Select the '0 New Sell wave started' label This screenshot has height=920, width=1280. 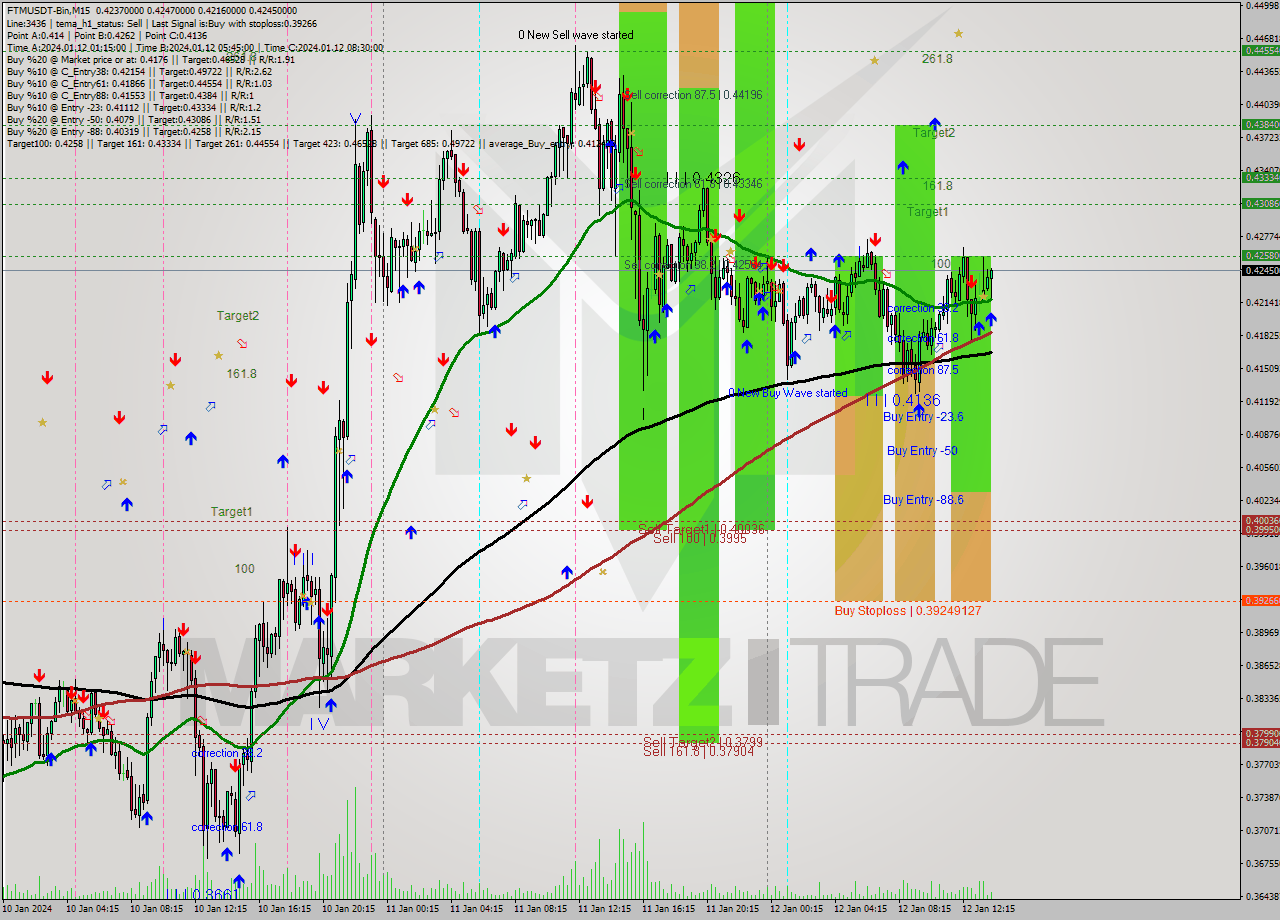(x=575, y=35)
